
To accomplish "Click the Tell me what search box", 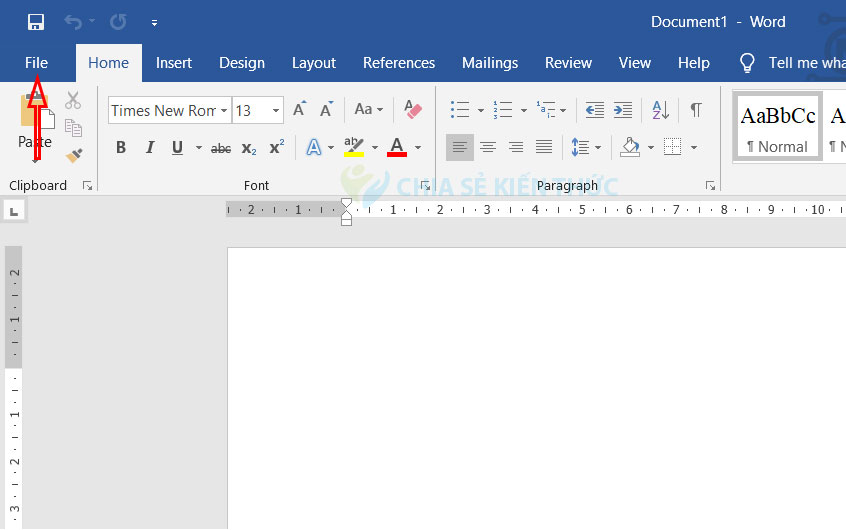I will tap(805, 63).
